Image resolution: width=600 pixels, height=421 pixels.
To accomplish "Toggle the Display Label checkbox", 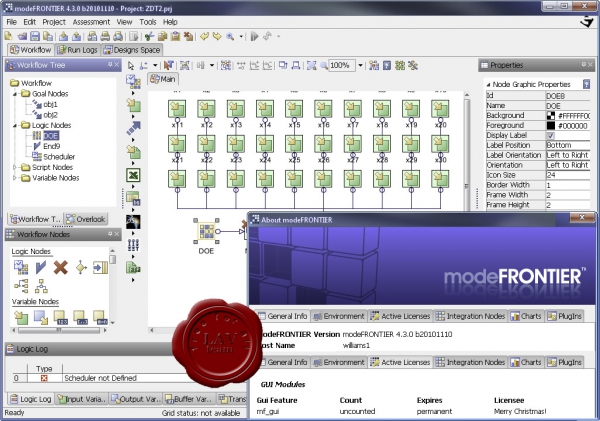I will pyautogui.click(x=551, y=135).
